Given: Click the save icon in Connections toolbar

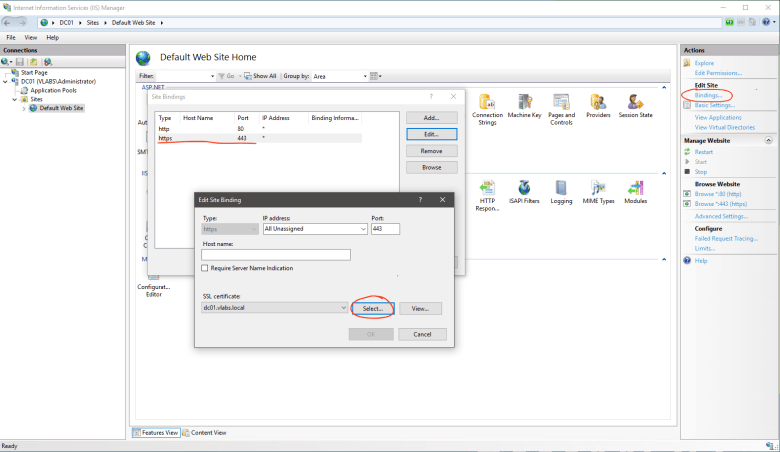Looking at the screenshot, I should (20, 62).
